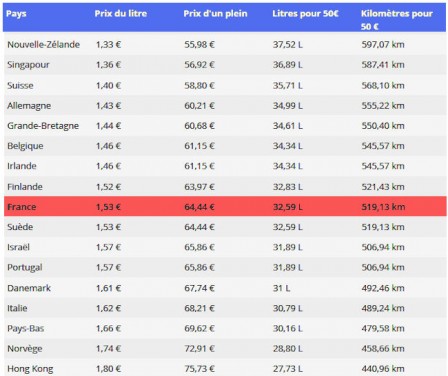
Task: Click the highlighted France row name
Action: click(x=22, y=207)
